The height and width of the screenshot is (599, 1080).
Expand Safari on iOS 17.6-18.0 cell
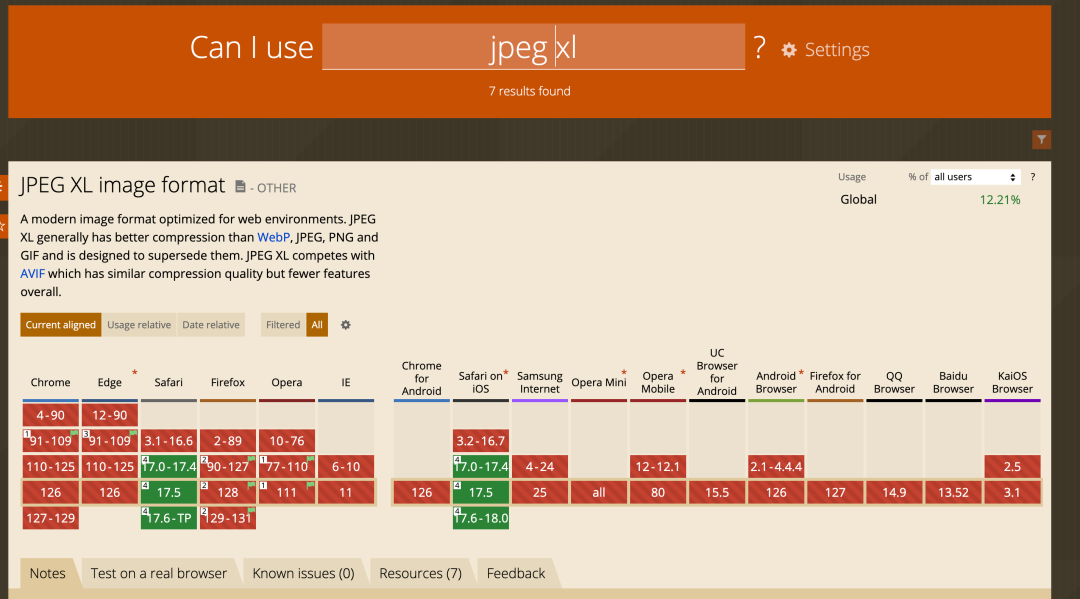481,518
